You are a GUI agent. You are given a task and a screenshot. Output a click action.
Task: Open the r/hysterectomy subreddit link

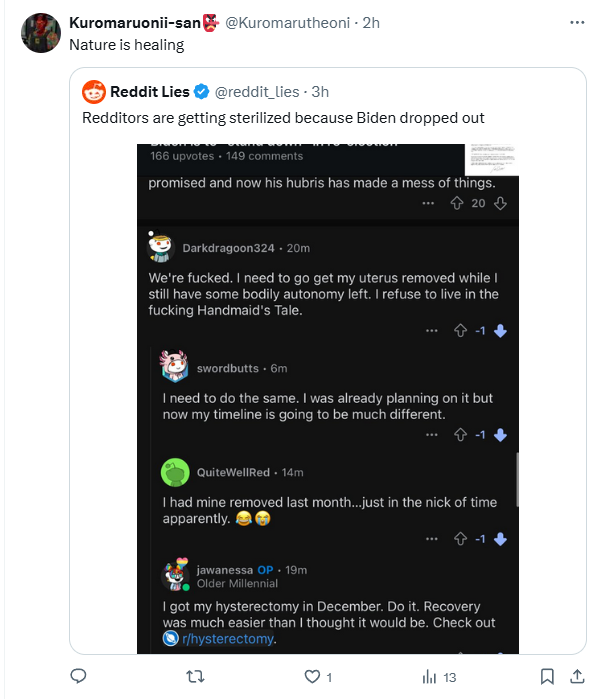pos(227,639)
